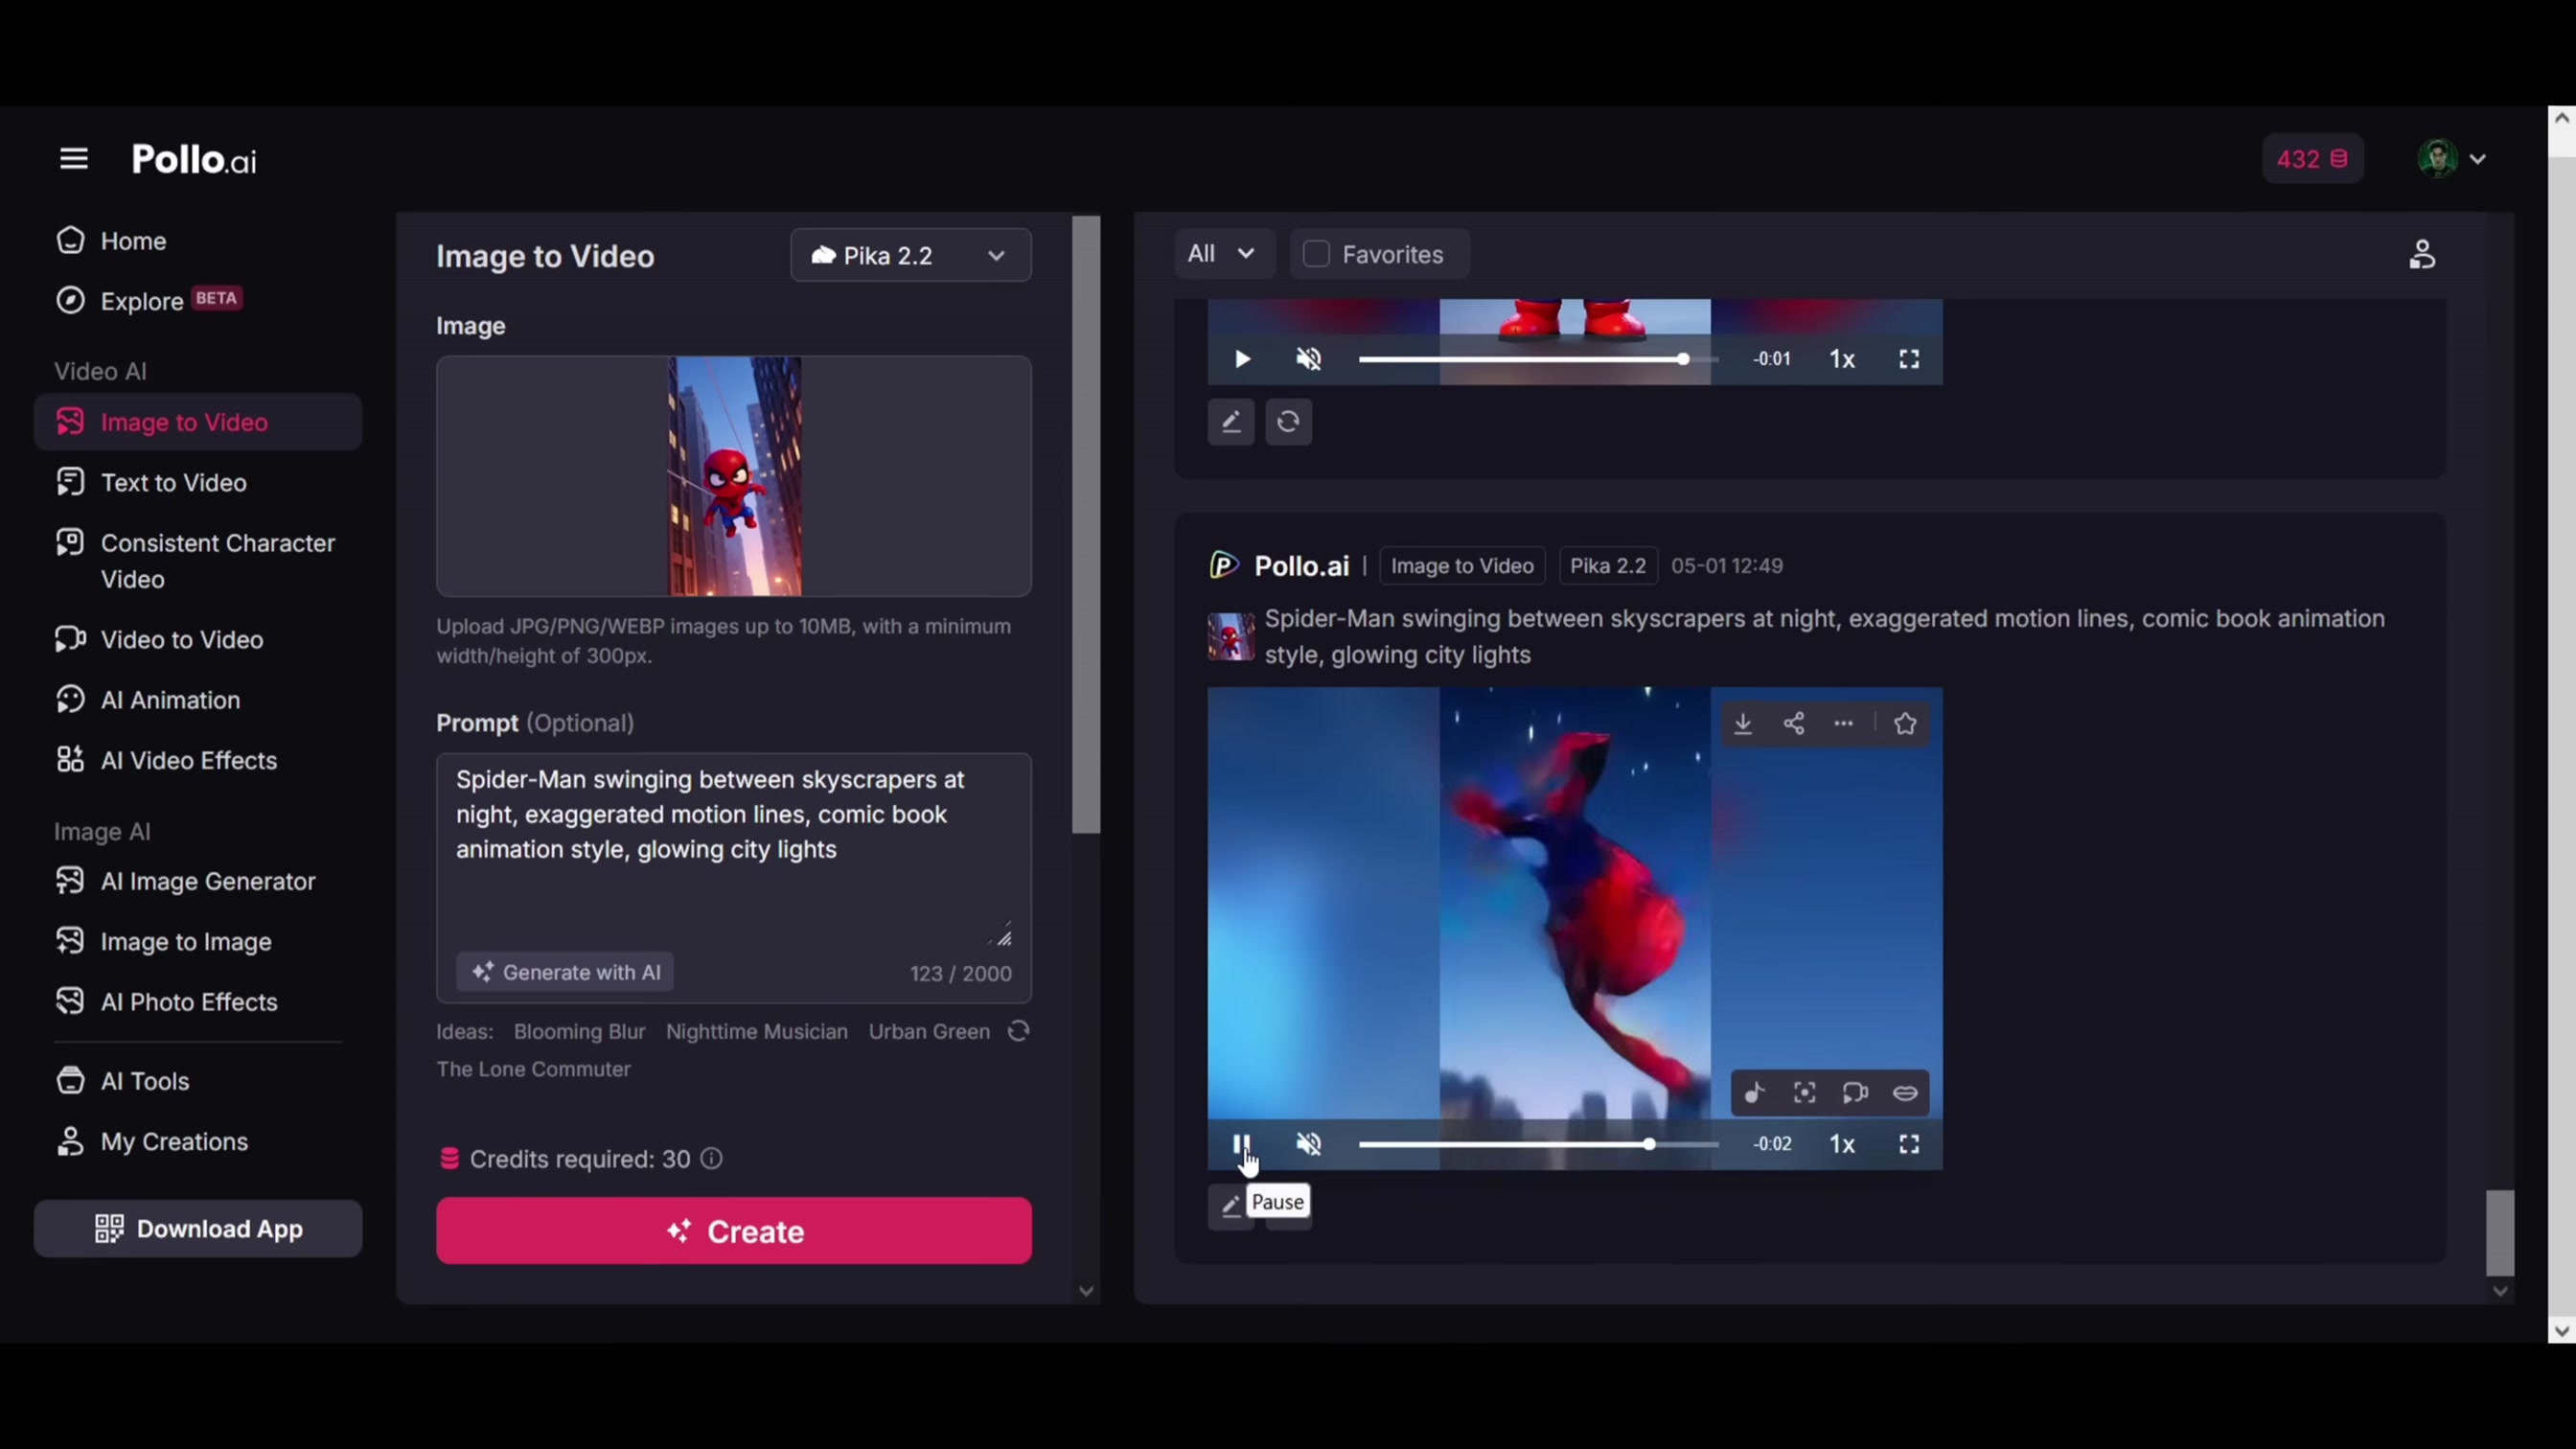The image size is (2576, 1449).
Task: Click the upscale frame icon on video
Action: pyautogui.click(x=1805, y=1093)
